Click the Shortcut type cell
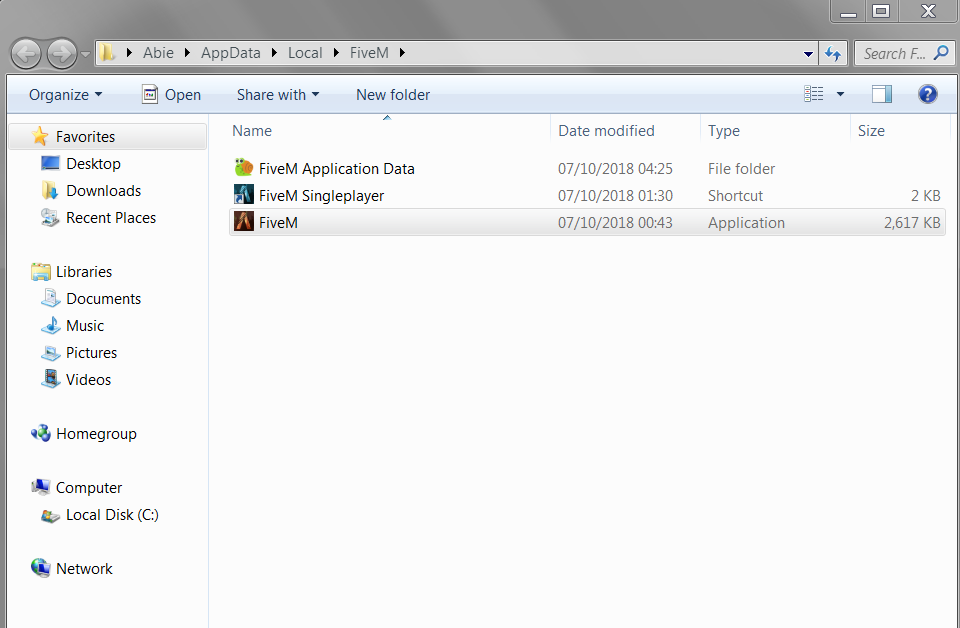 [735, 196]
